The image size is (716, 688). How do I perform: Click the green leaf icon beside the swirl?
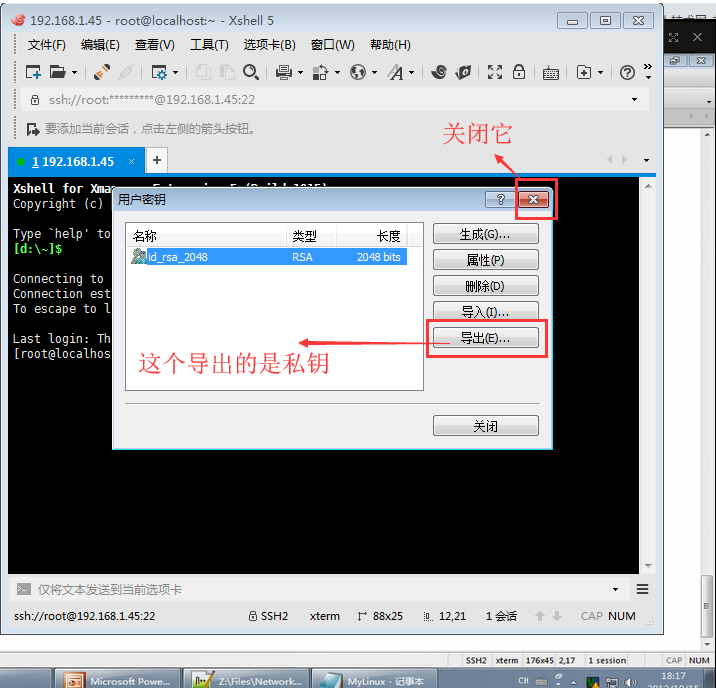tap(463, 72)
